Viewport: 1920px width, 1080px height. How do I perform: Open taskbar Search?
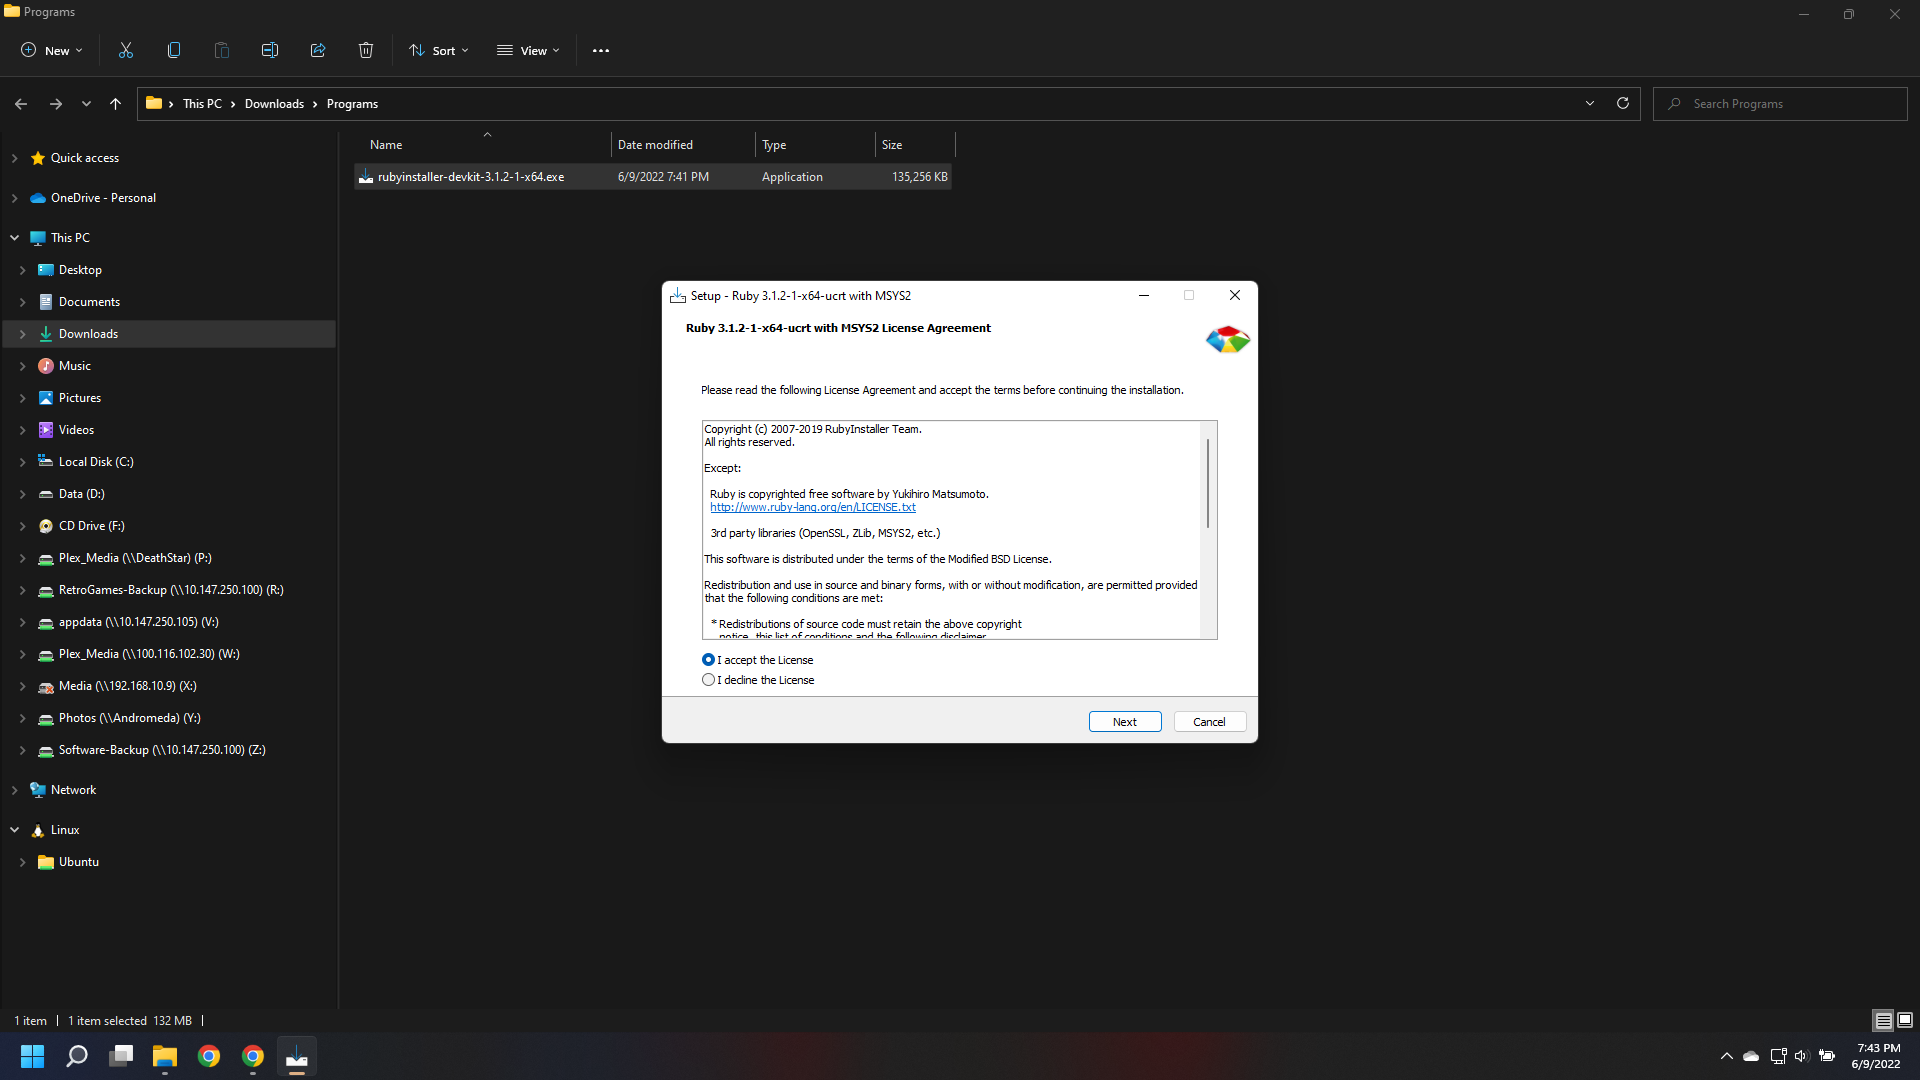77,1056
